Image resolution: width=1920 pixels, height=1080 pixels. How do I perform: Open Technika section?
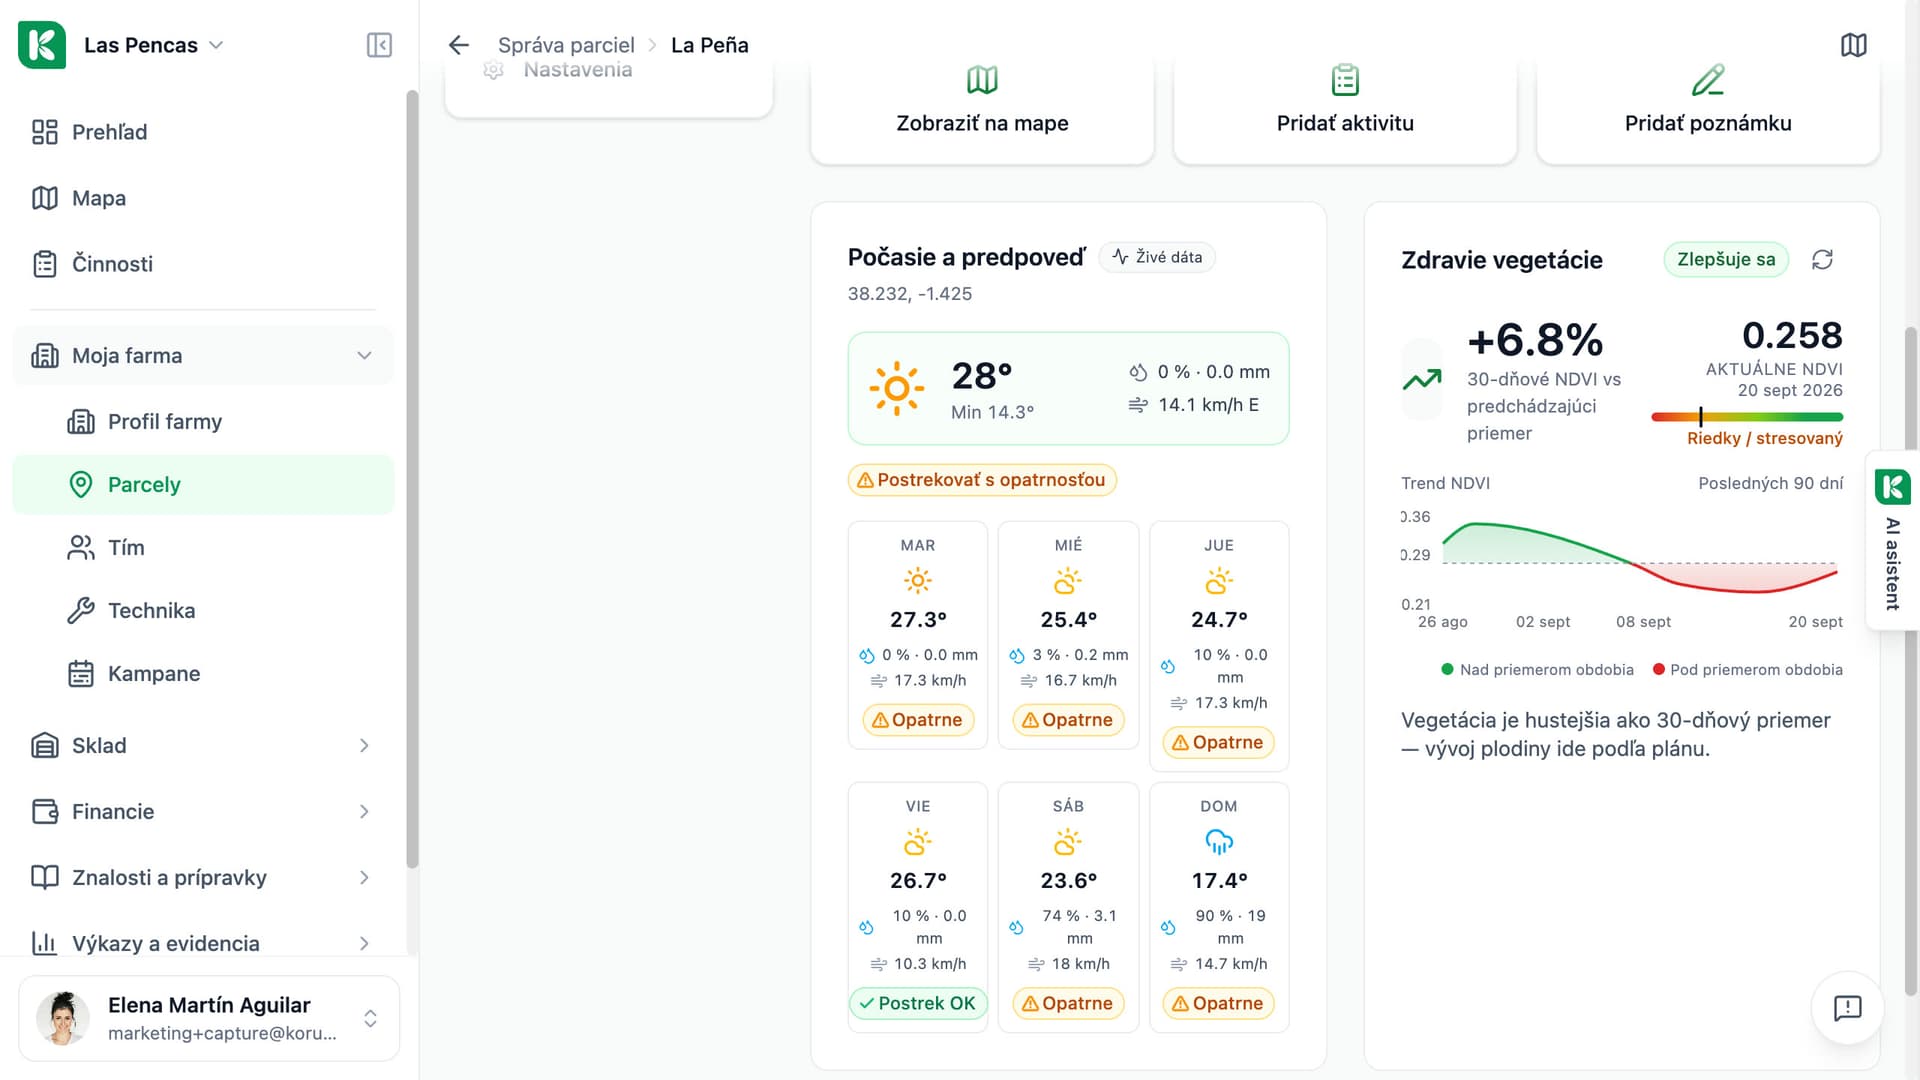[203, 611]
